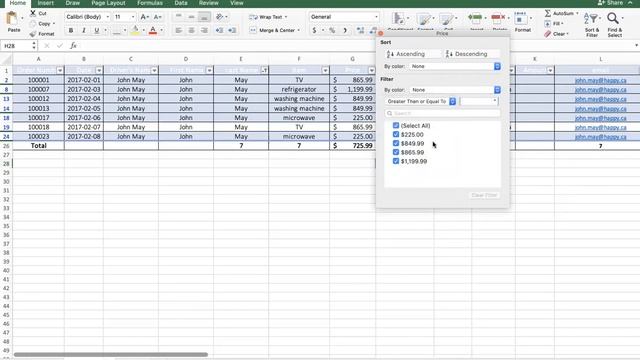The height and width of the screenshot is (360, 640).
Task: Toggle the (Select All) checkbox
Action: click(x=396, y=125)
